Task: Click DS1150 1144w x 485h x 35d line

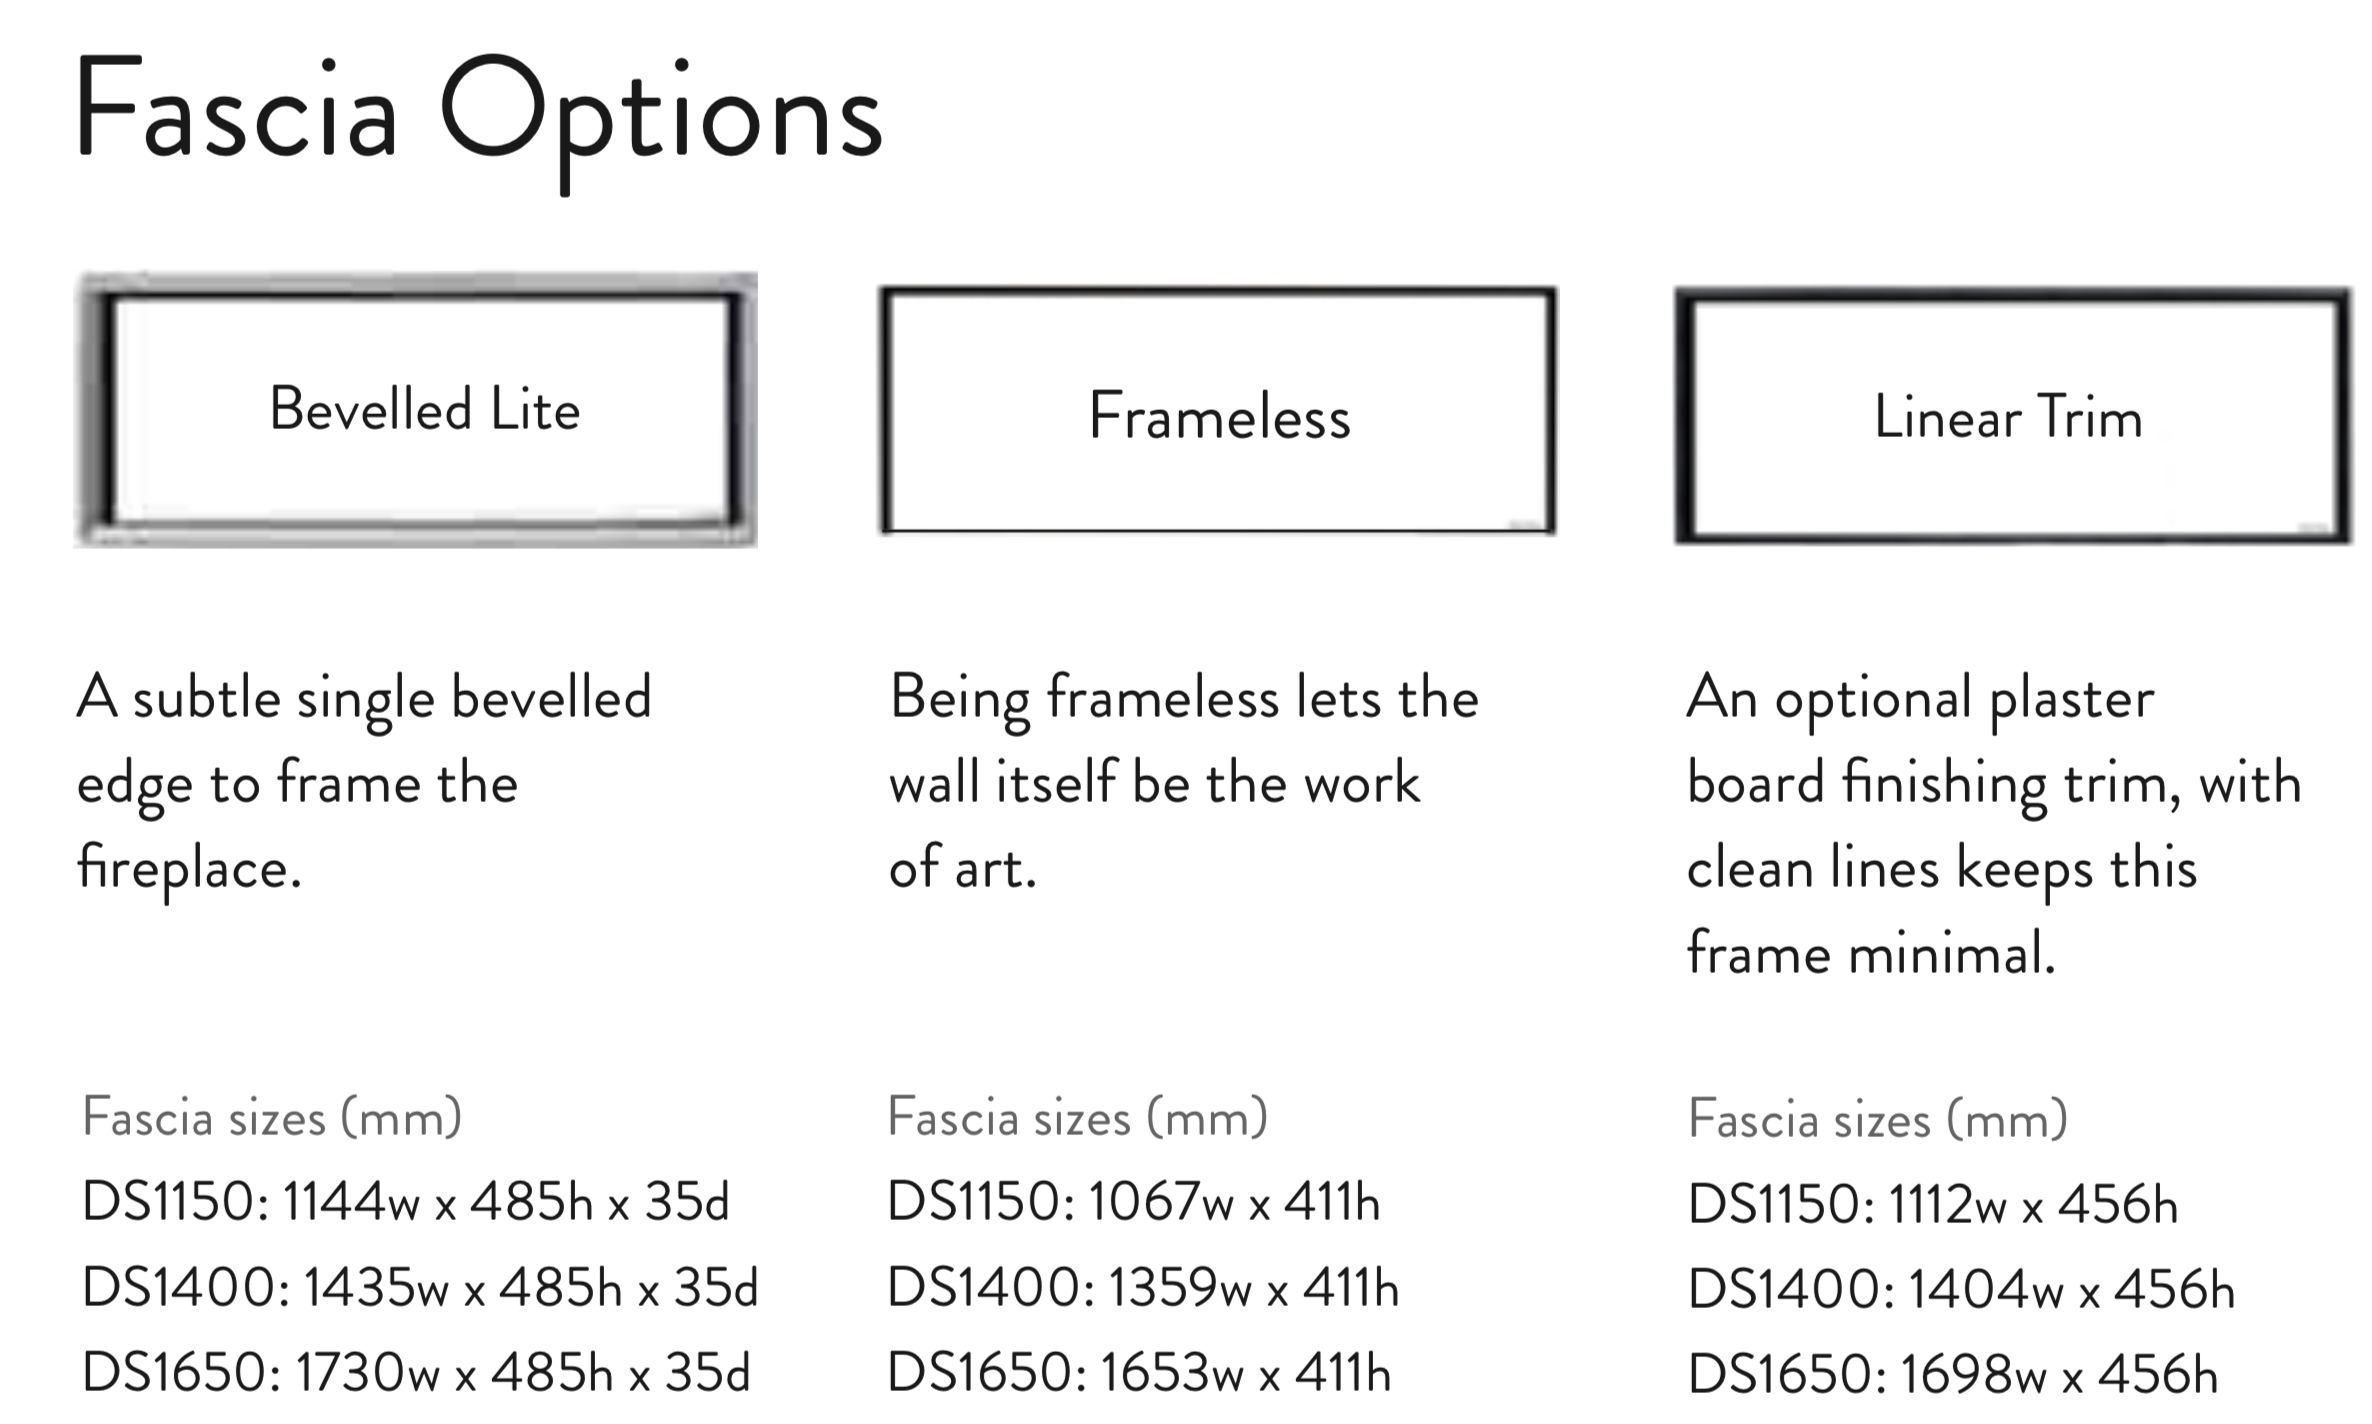Action: (406, 1201)
